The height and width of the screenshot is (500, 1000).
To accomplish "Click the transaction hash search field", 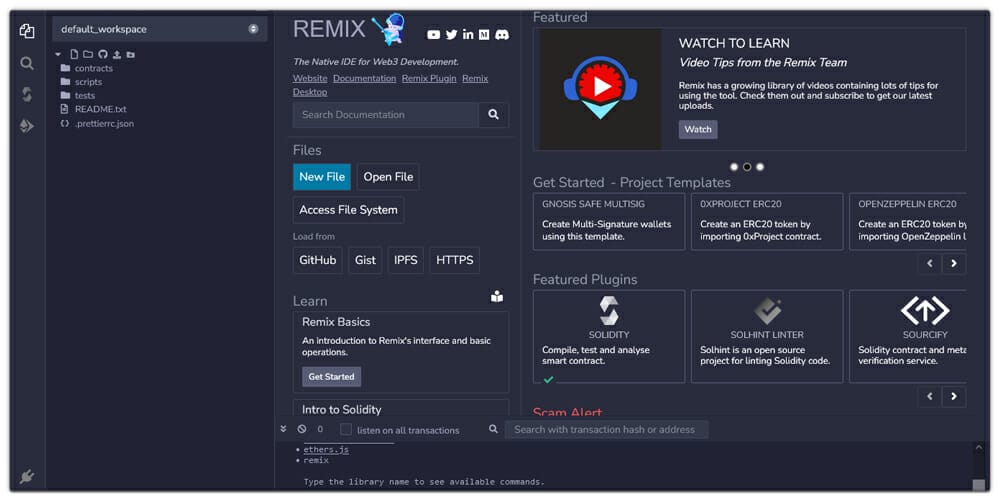I will 607,429.
